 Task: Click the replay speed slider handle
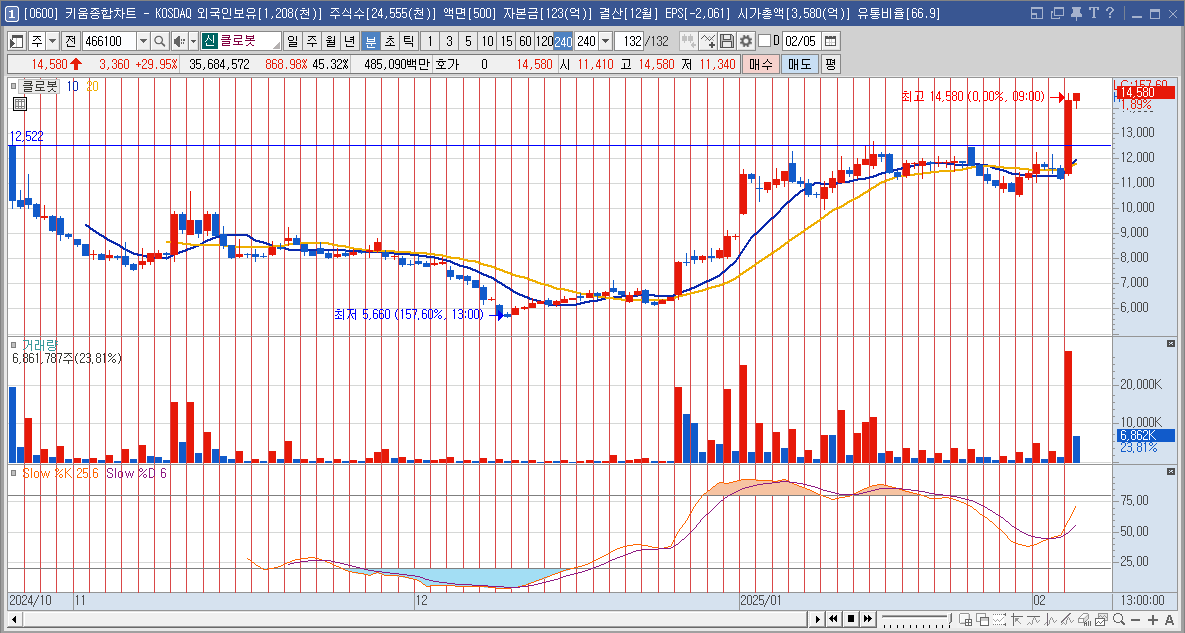pos(950,618)
